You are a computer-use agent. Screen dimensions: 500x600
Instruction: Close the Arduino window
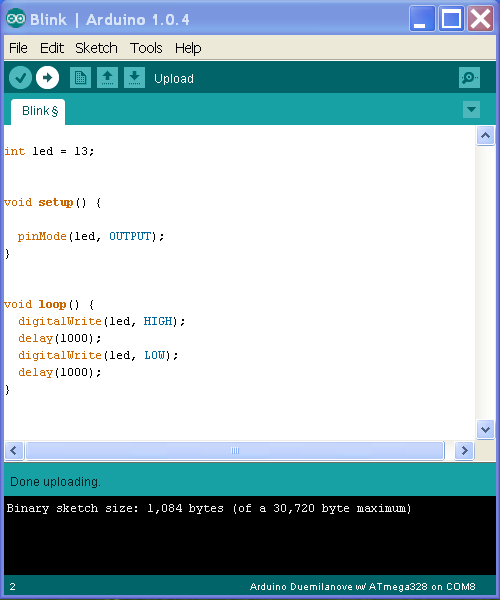[x=481, y=18]
